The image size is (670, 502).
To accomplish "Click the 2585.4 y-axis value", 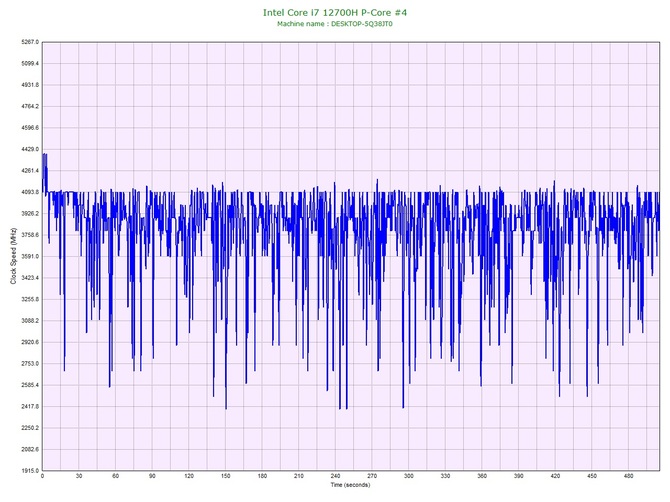I will click(x=30, y=385).
